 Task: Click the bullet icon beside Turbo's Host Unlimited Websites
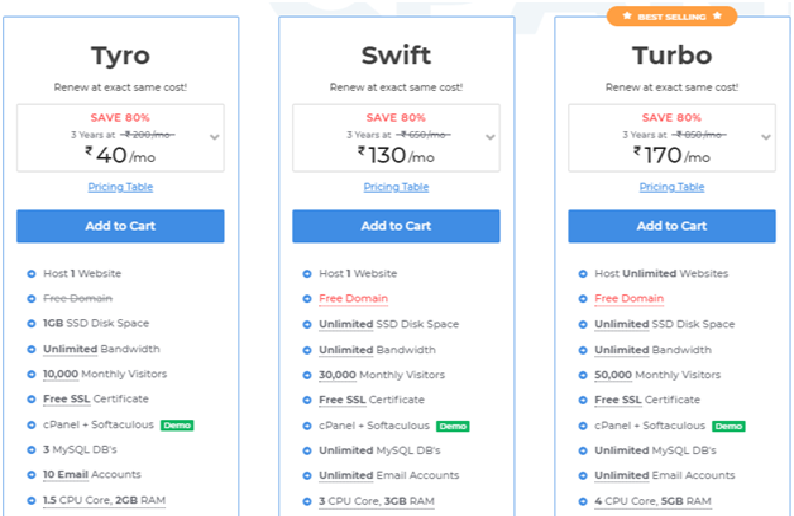pyautogui.click(x=583, y=274)
